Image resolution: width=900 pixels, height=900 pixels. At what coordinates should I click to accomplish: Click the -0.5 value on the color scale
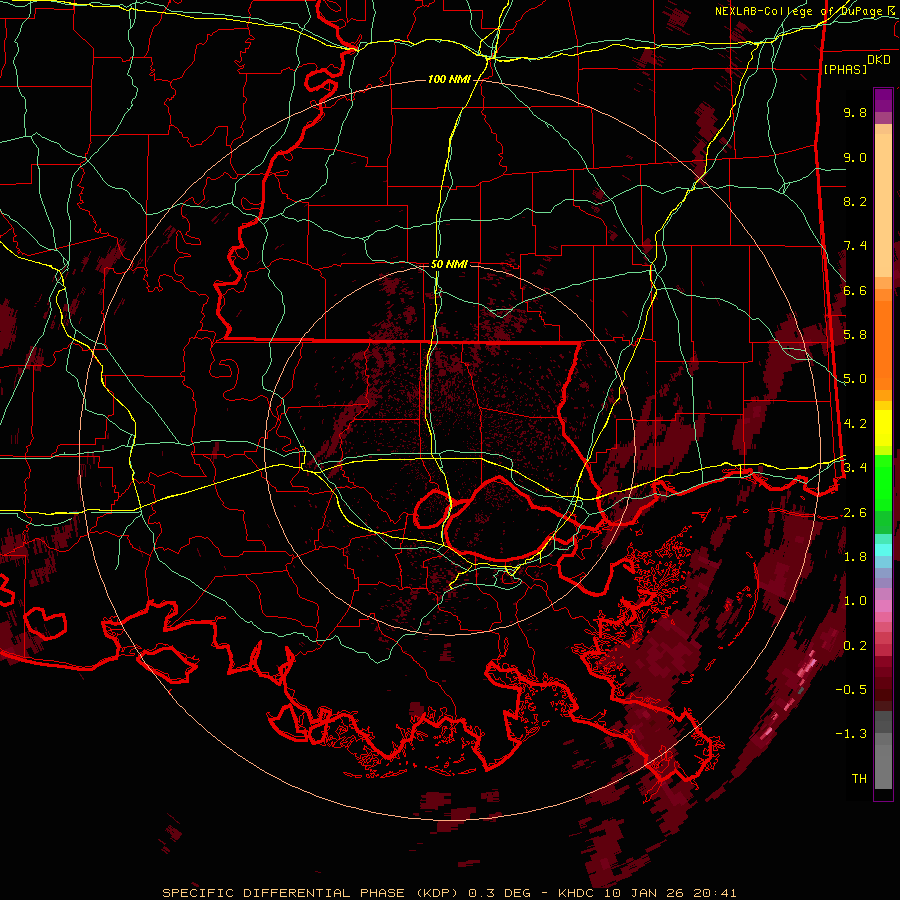tap(851, 690)
